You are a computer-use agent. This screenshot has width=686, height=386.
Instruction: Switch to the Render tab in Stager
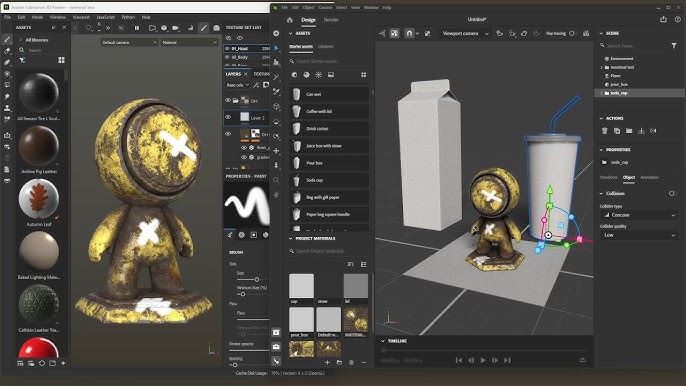[x=331, y=20]
